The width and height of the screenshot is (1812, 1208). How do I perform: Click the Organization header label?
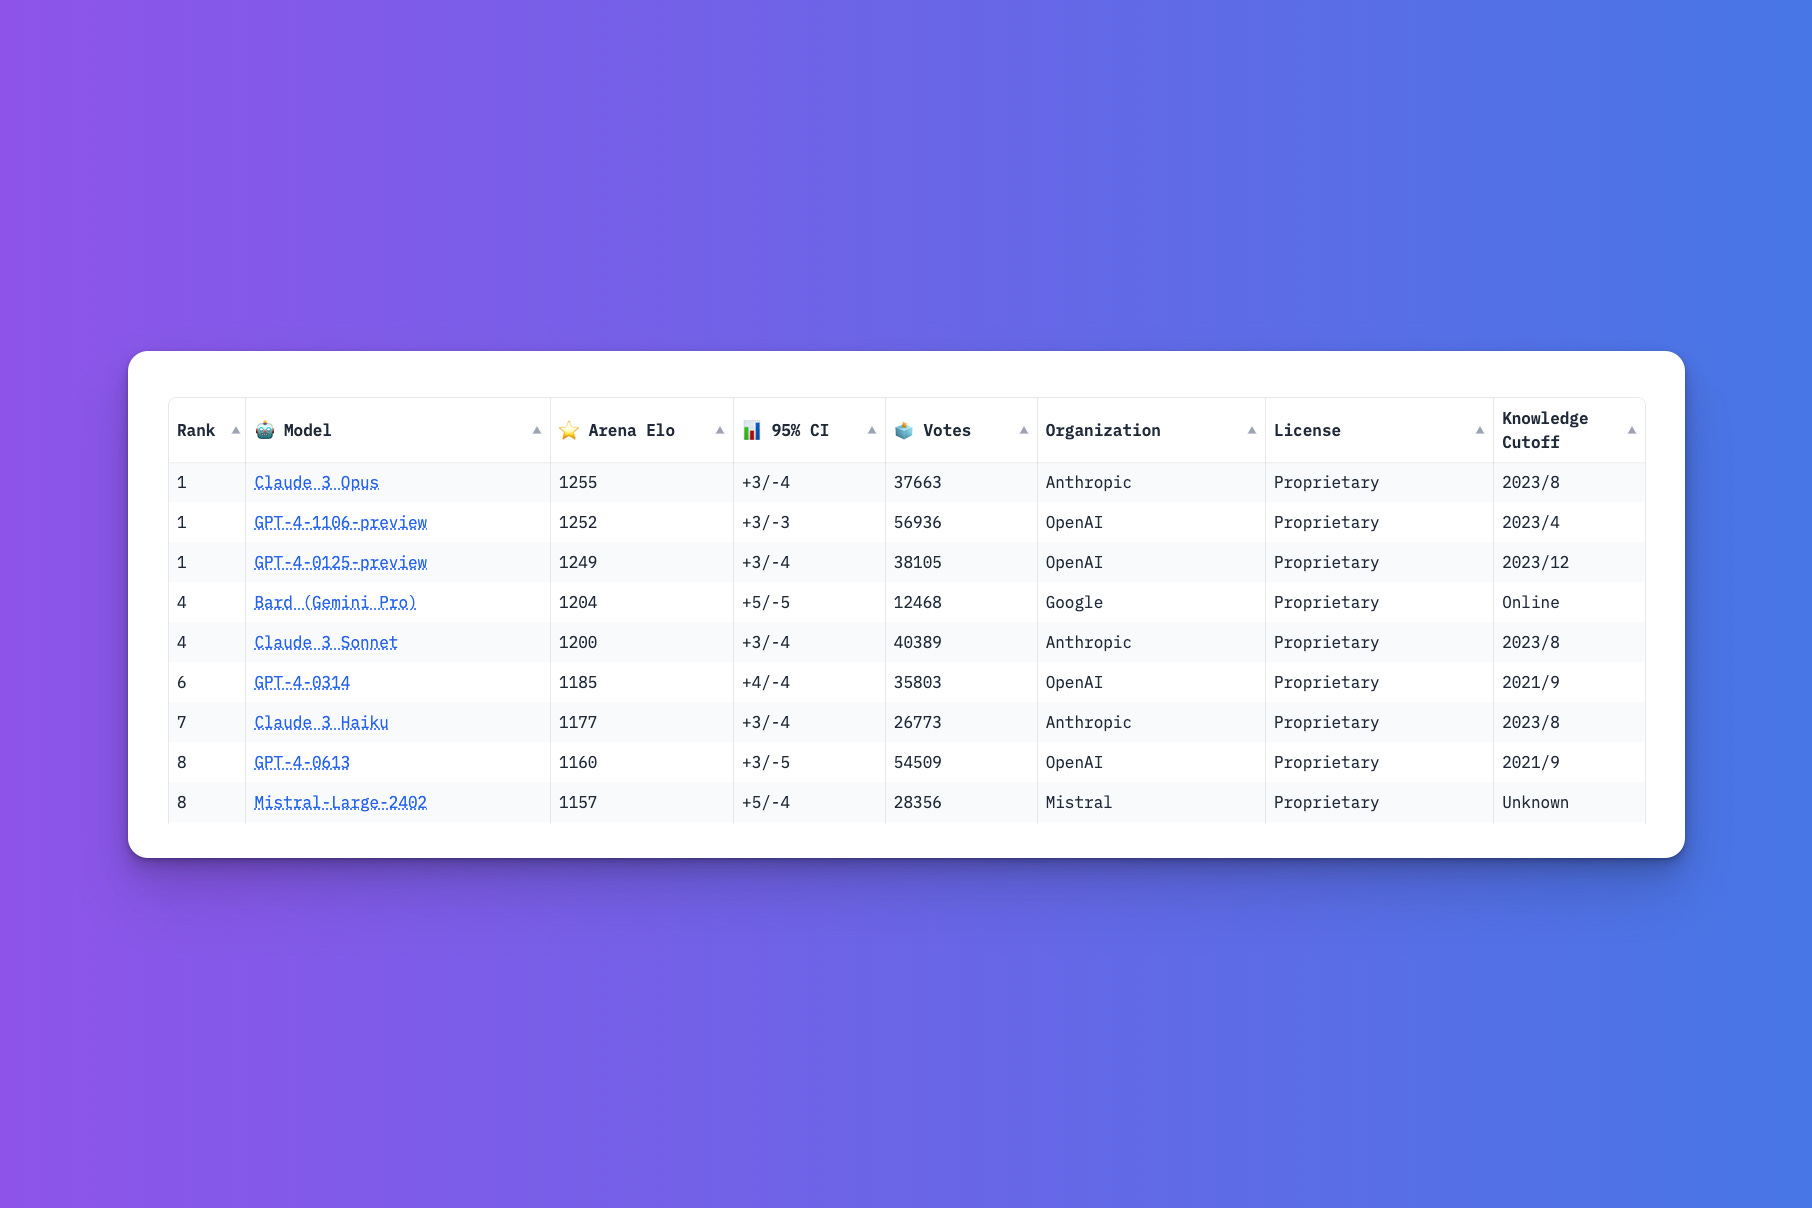click(x=1103, y=430)
